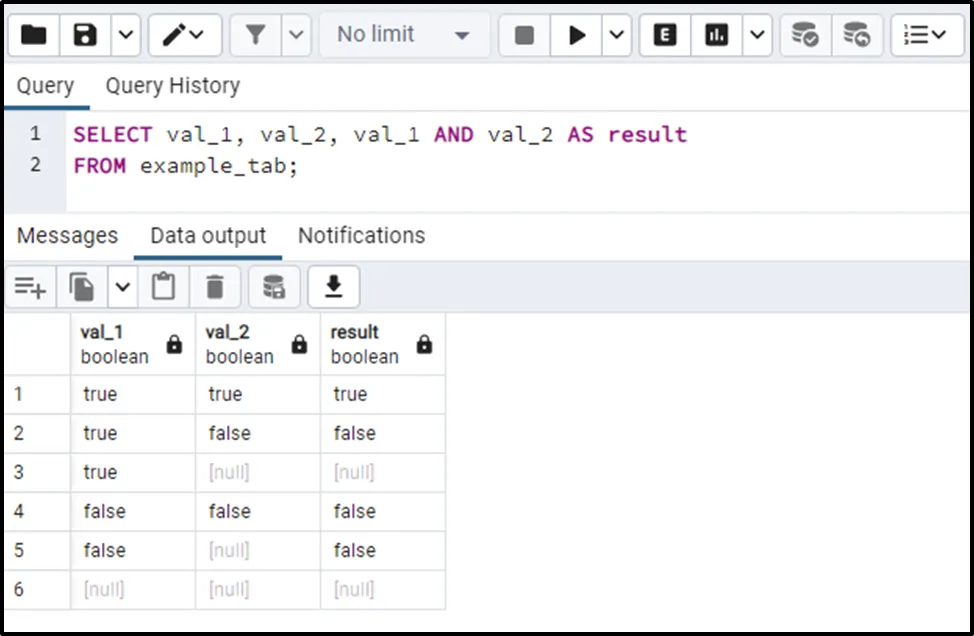Click the Rollback transaction icon
The height and width of the screenshot is (636, 974).
856,35
